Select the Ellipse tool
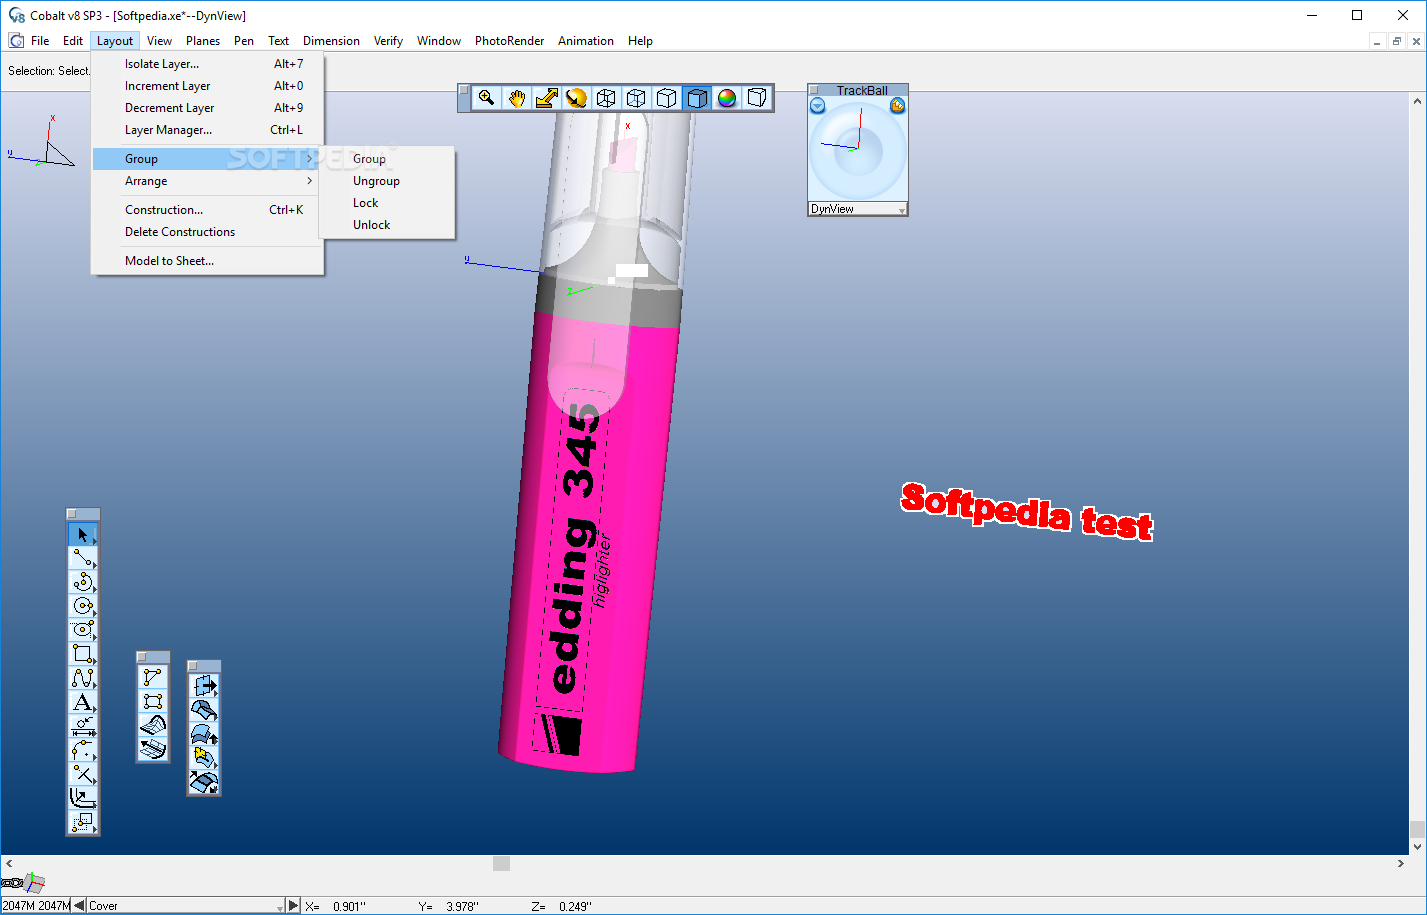1427x915 pixels. tap(83, 630)
